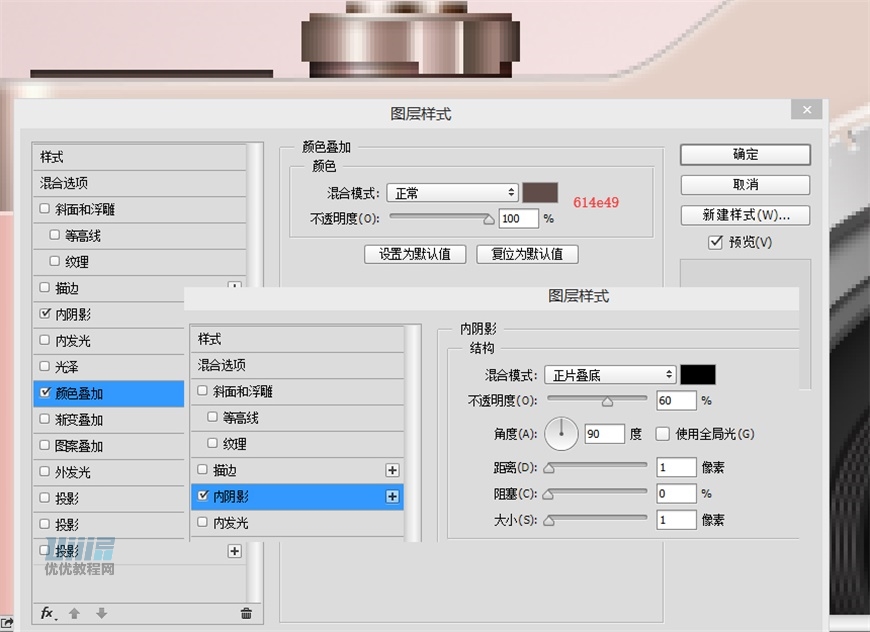Click the color overlay 不透明度 slider
This screenshot has height=632, width=870.
click(441, 218)
